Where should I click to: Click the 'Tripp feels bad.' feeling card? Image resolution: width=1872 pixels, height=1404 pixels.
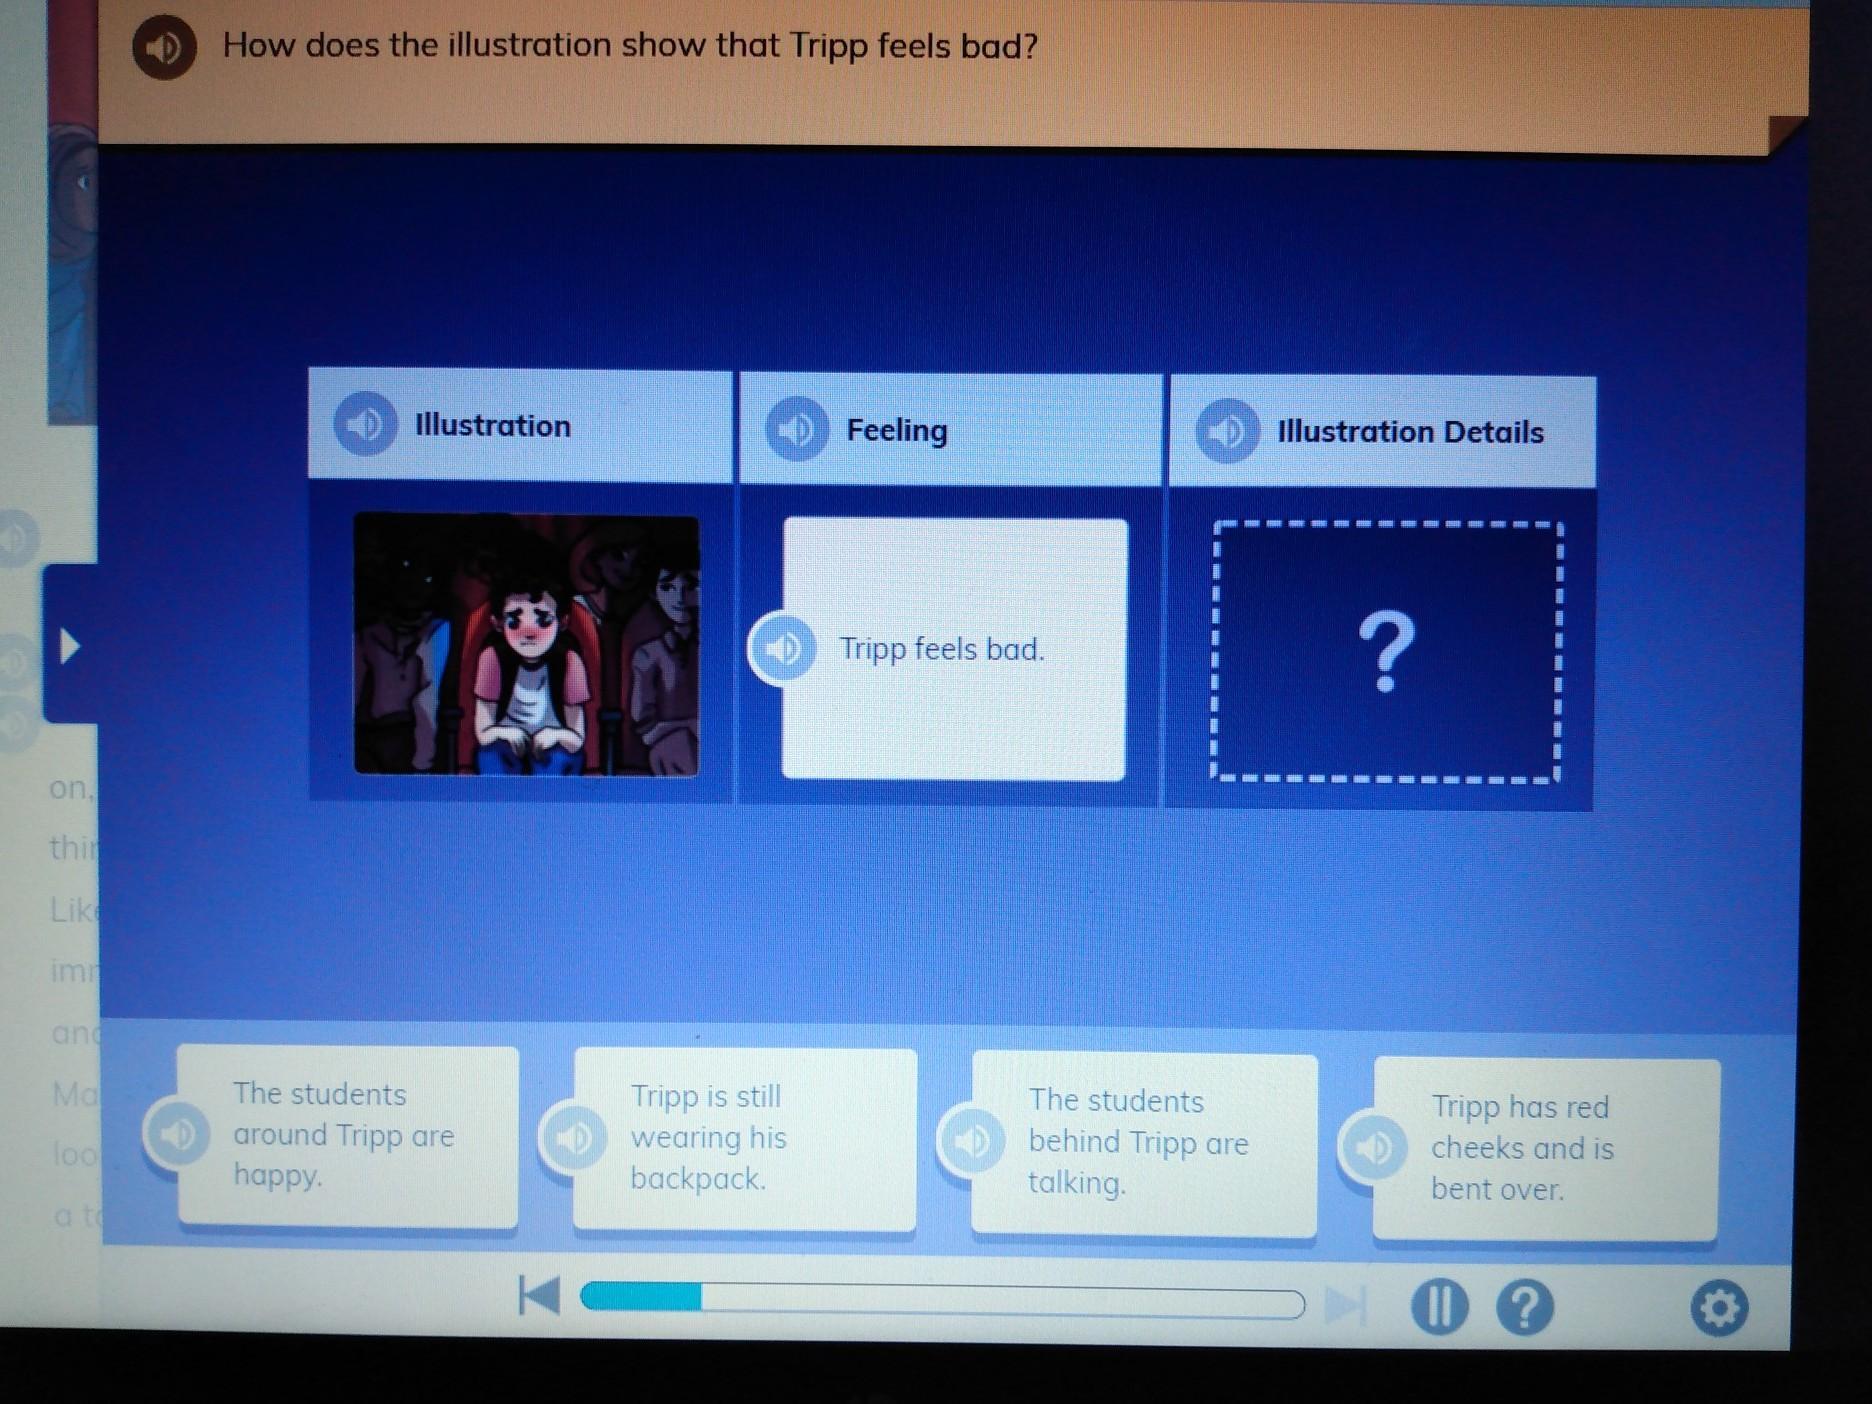954,648
